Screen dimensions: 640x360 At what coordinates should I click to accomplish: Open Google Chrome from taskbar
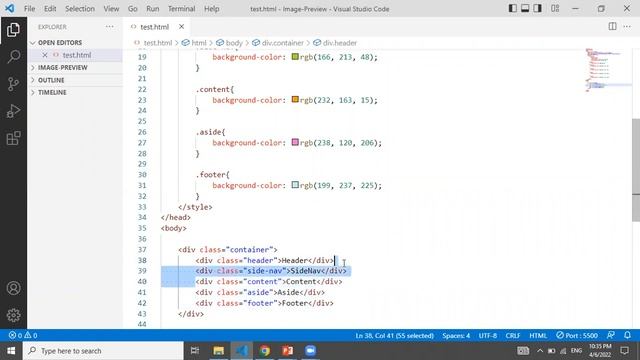(264, 351)
